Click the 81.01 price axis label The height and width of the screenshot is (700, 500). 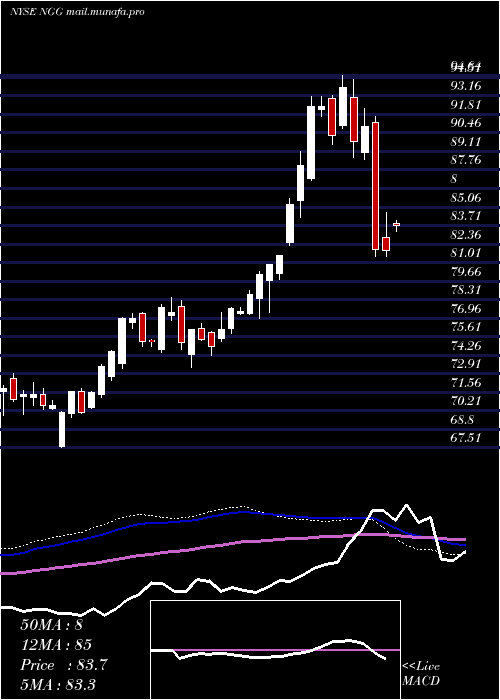466,253
